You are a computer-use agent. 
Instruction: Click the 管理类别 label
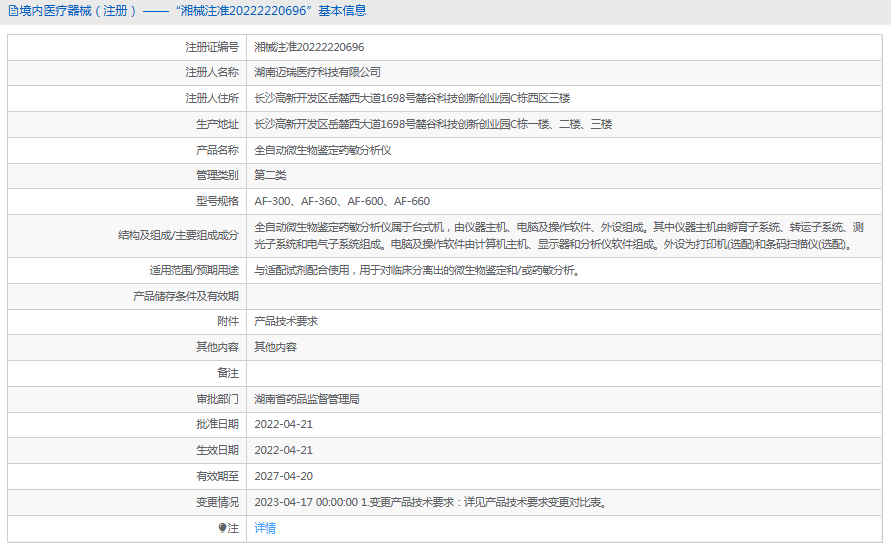218,175
